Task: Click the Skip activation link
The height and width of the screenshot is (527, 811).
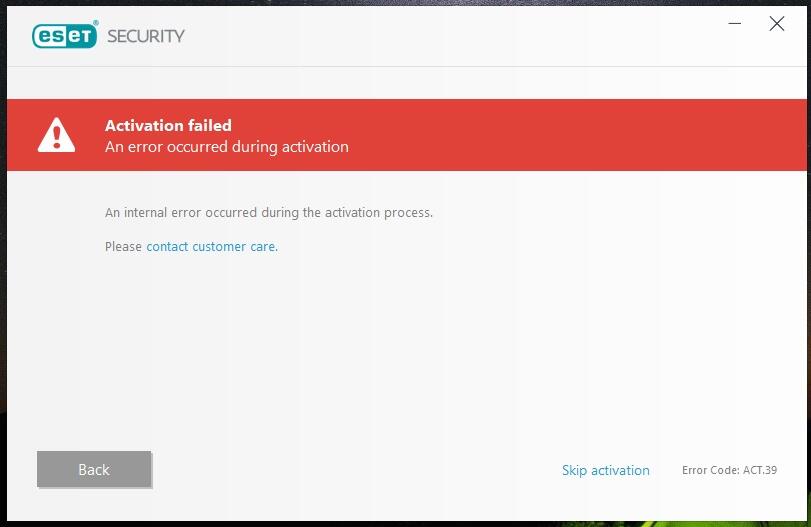Action: click(x=605, y=470)
